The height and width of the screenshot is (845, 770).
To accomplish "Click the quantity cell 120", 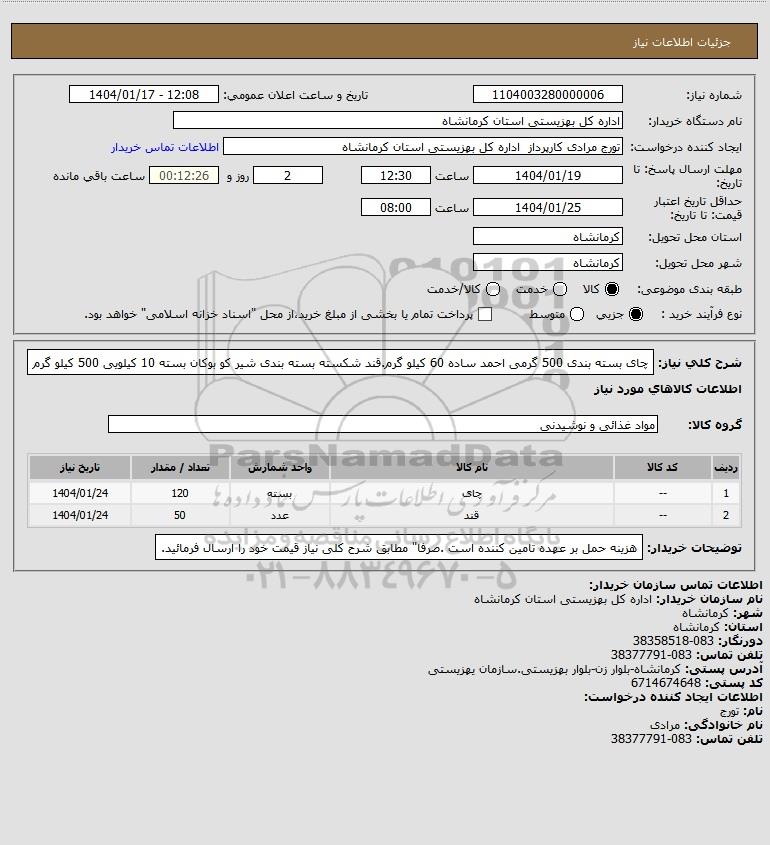I will pyautogui.click(x=180, y=493).
